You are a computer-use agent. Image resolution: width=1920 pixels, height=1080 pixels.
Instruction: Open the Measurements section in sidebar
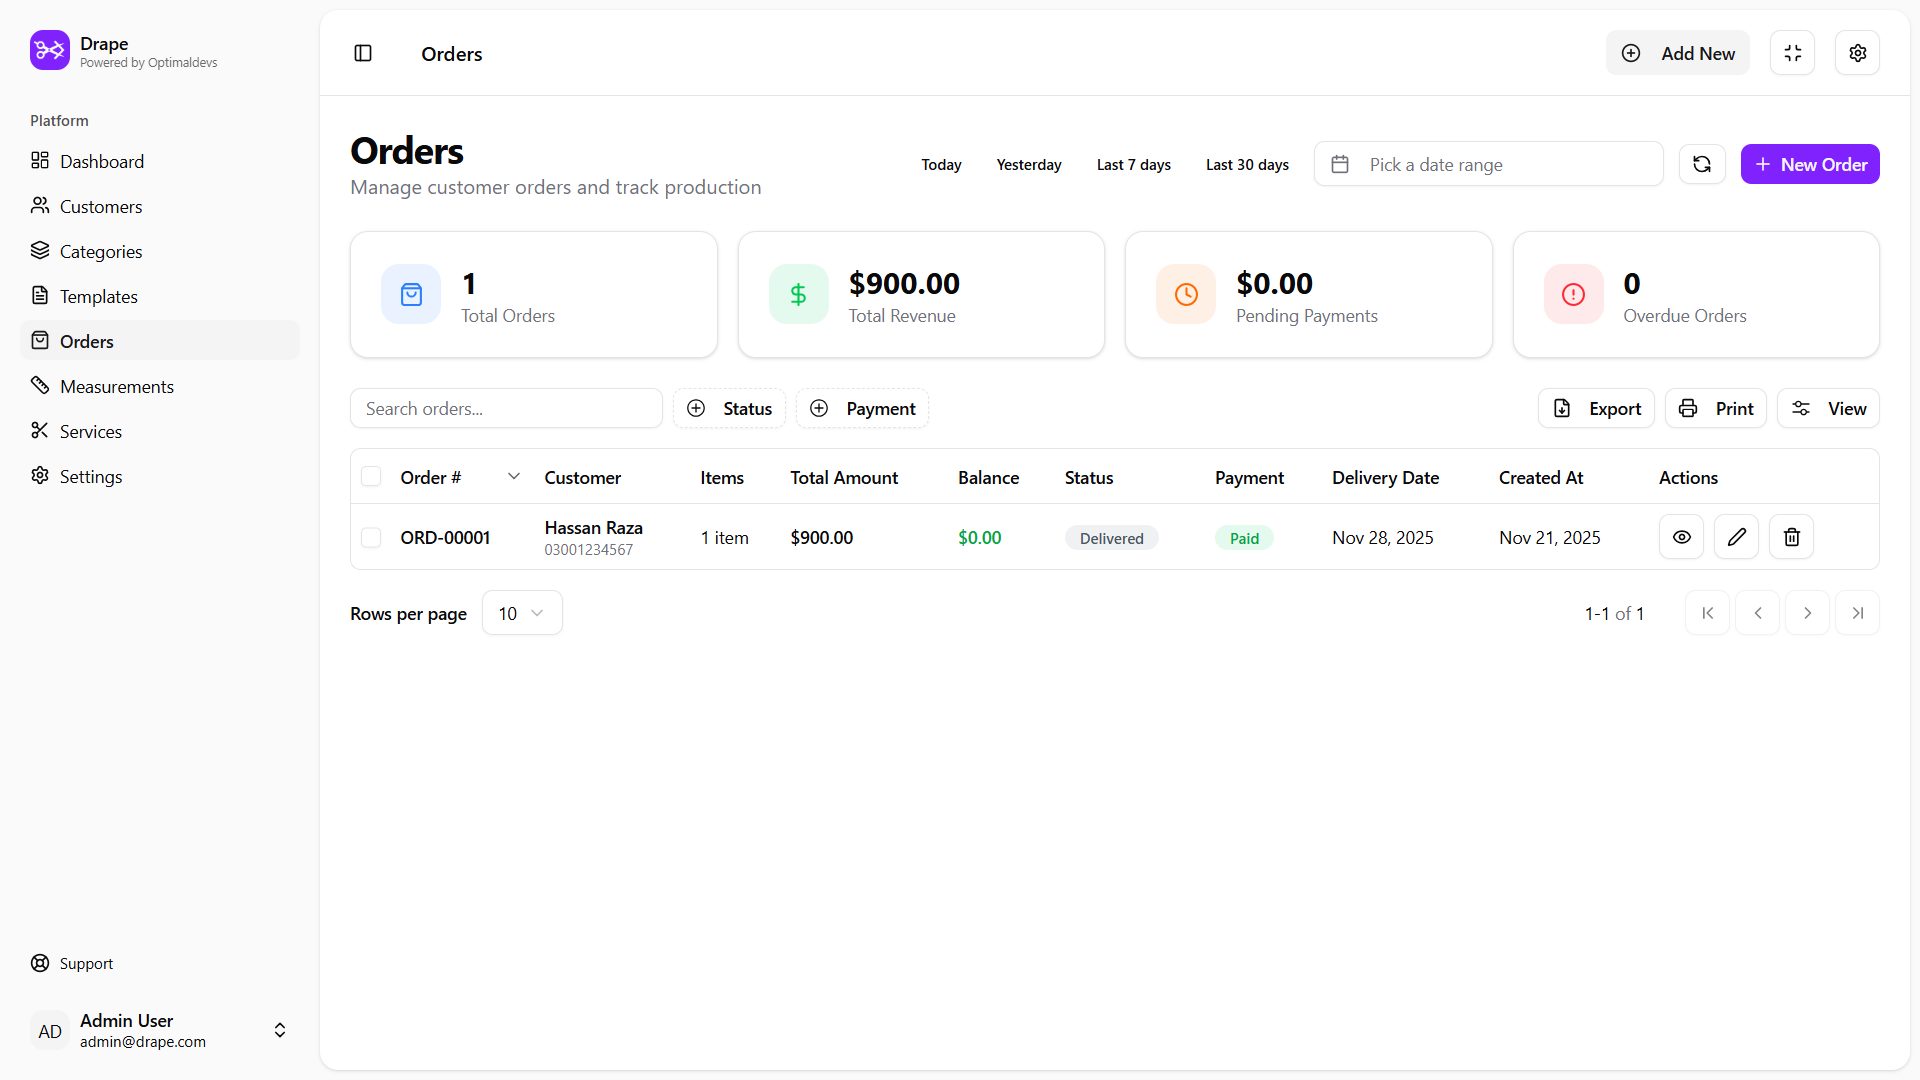[116, 386]
